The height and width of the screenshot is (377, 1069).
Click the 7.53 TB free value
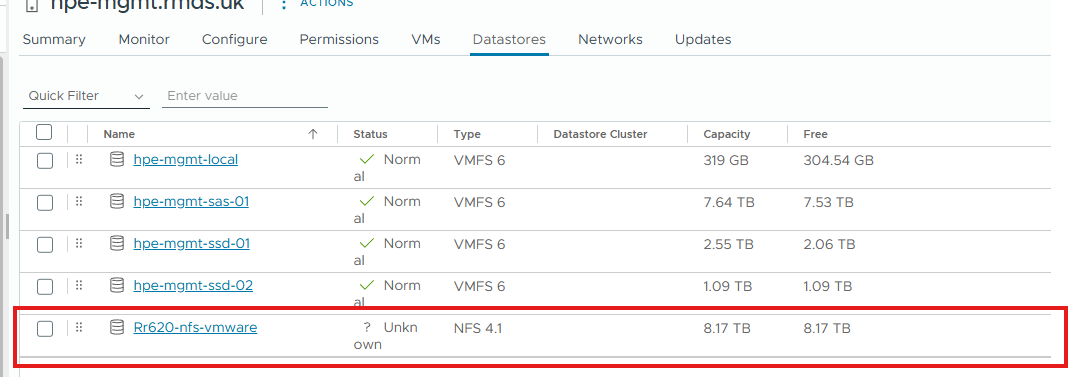(x=828, y=202)
